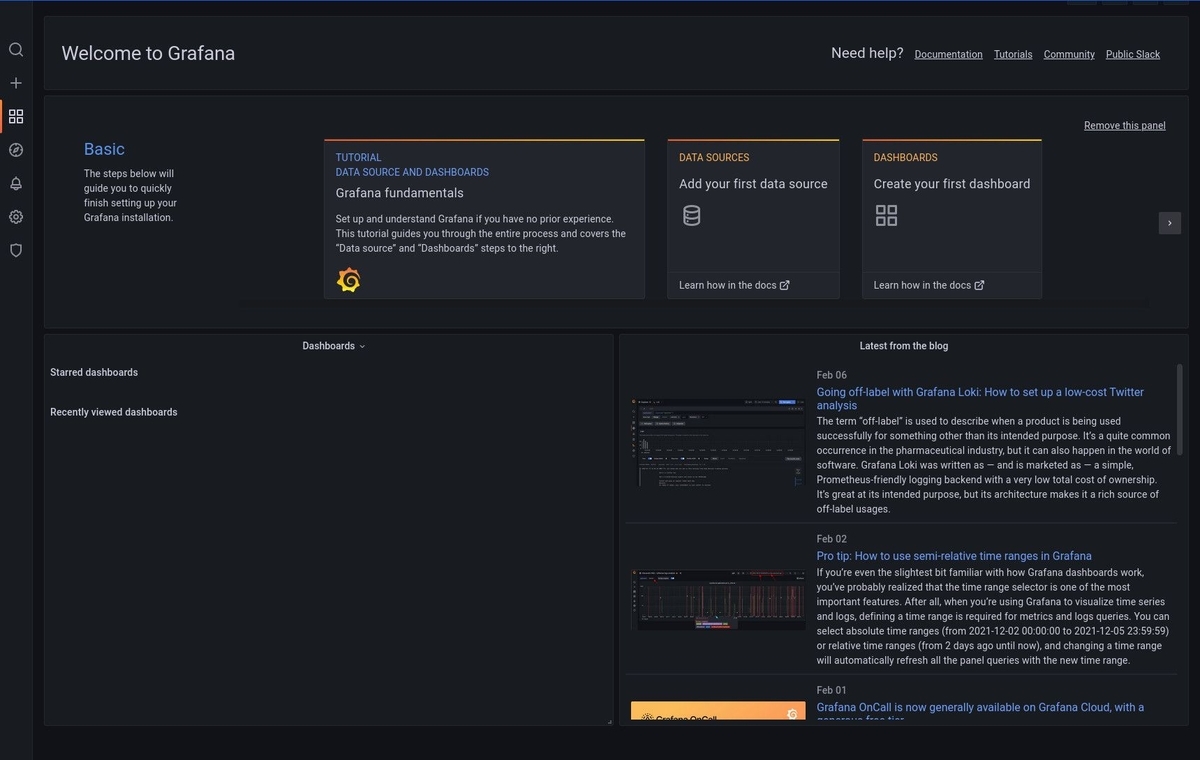This screenshot has width=1200, height=760.
Task: Click the plus icon to create new content
Action: (15, 82)
